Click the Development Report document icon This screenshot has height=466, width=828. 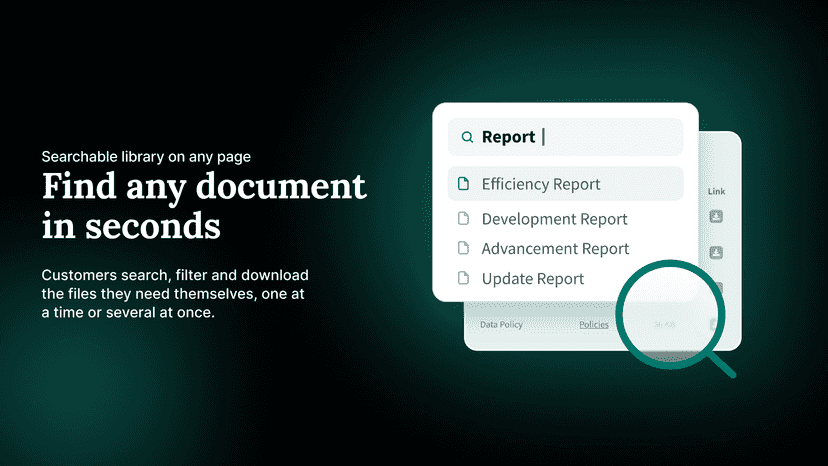tap(463, 218)
